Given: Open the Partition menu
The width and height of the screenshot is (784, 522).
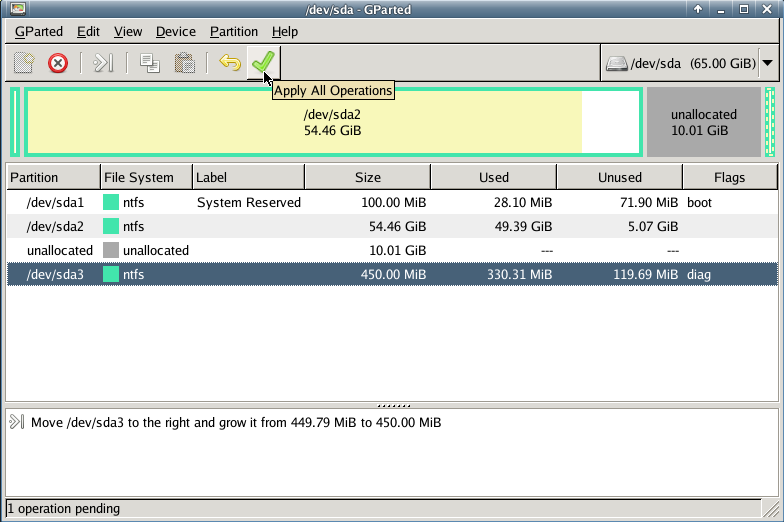Looking at the screenshot, I should pyautogui.click(x=234, y=32).
